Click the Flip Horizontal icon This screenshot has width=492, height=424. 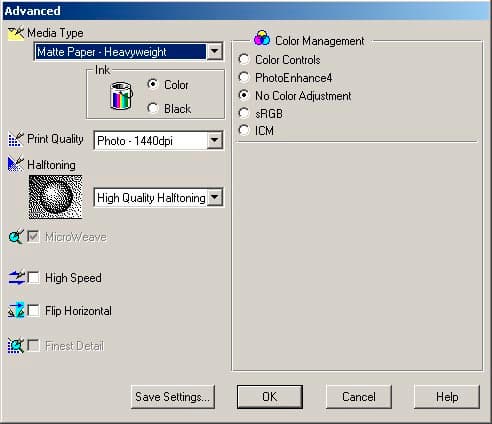point(16,310)
